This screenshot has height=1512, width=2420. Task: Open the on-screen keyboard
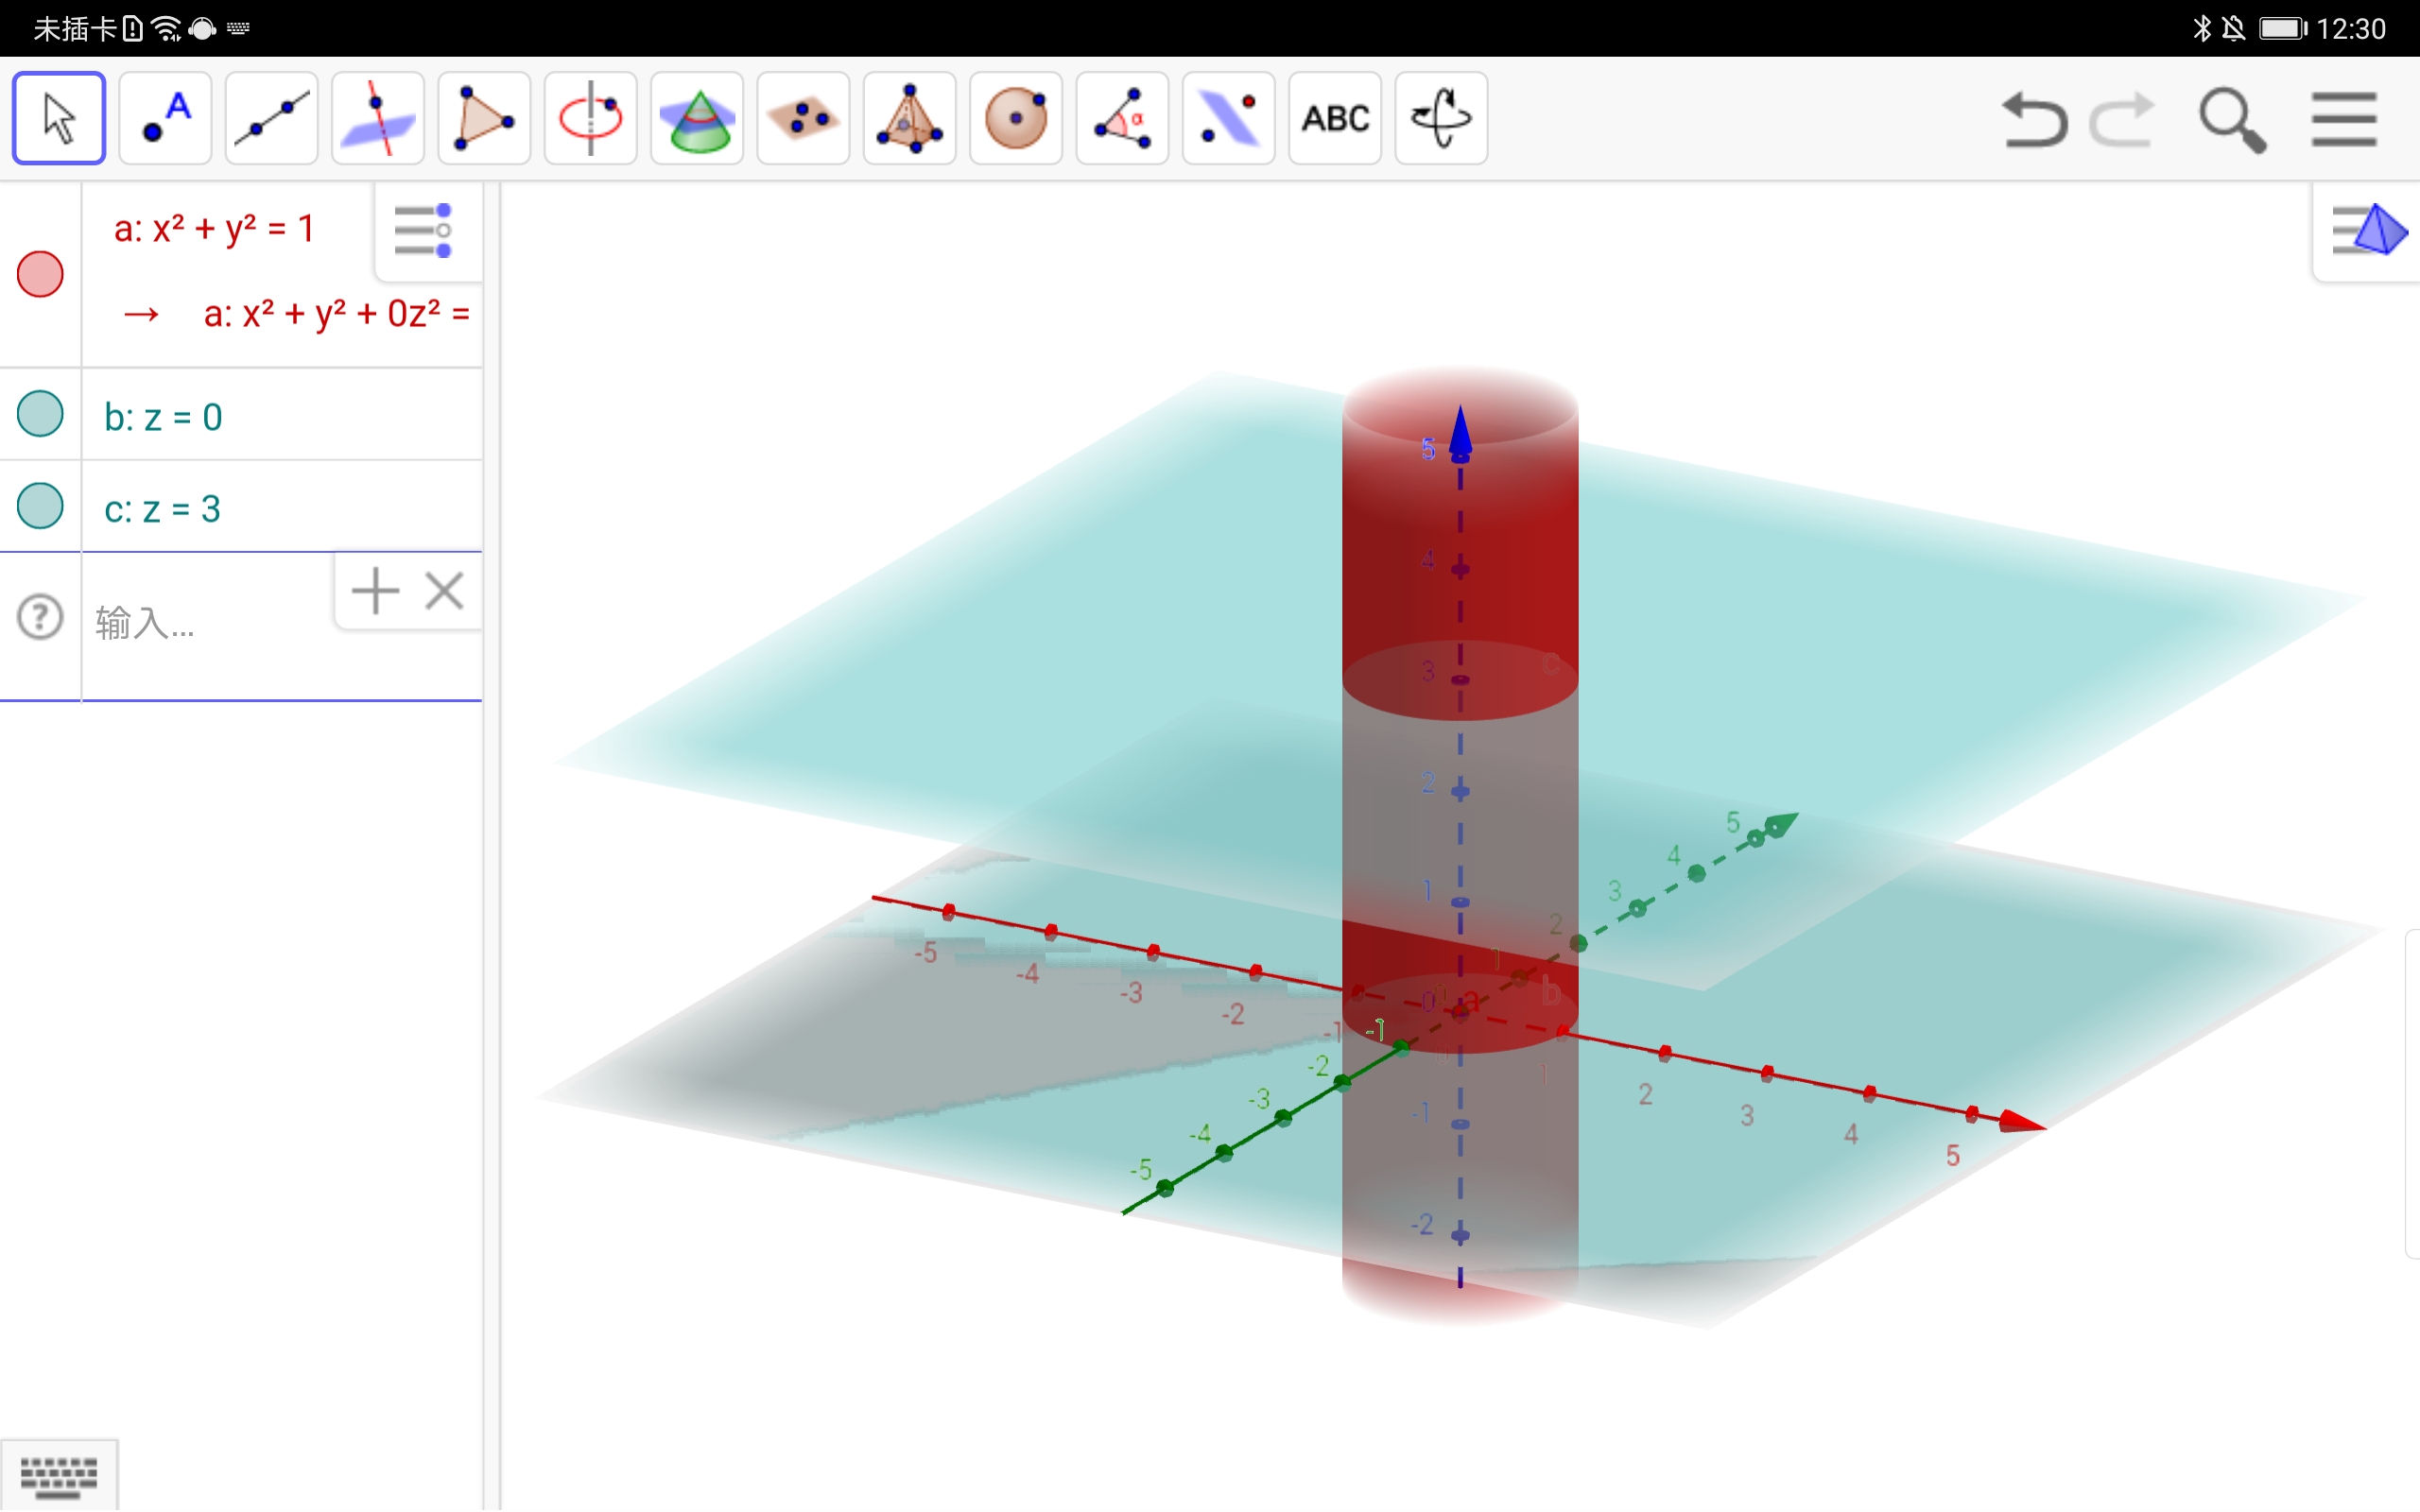(59, 1476)
